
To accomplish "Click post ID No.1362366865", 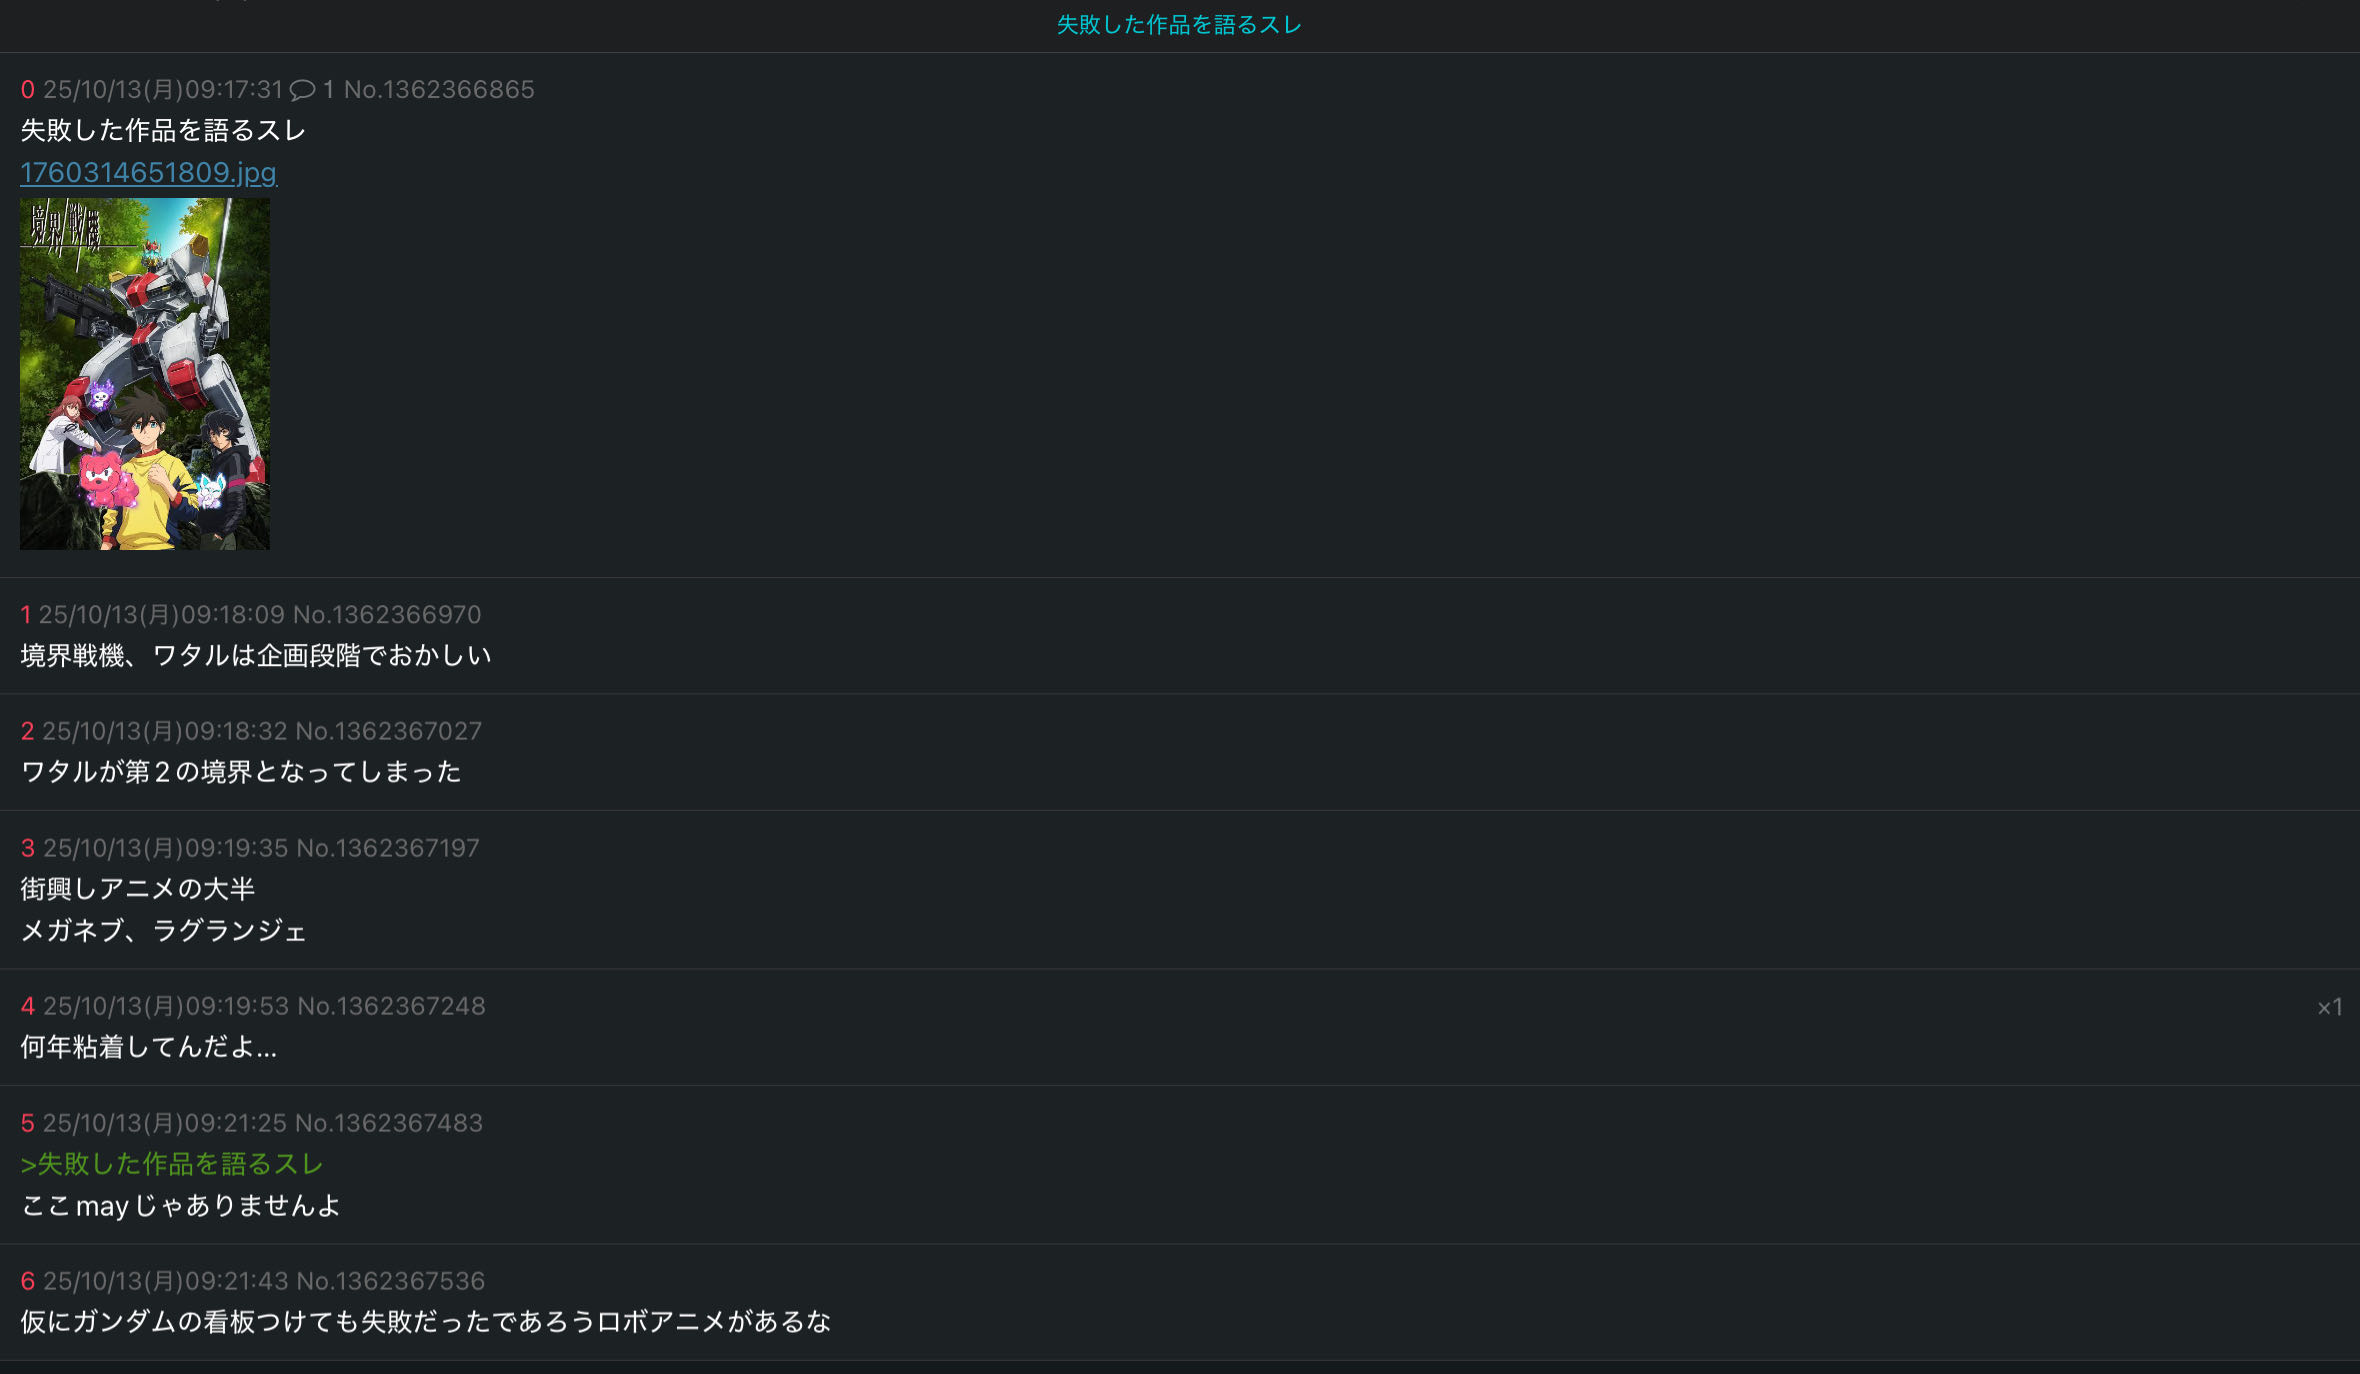I will click(x=439, y=90).
